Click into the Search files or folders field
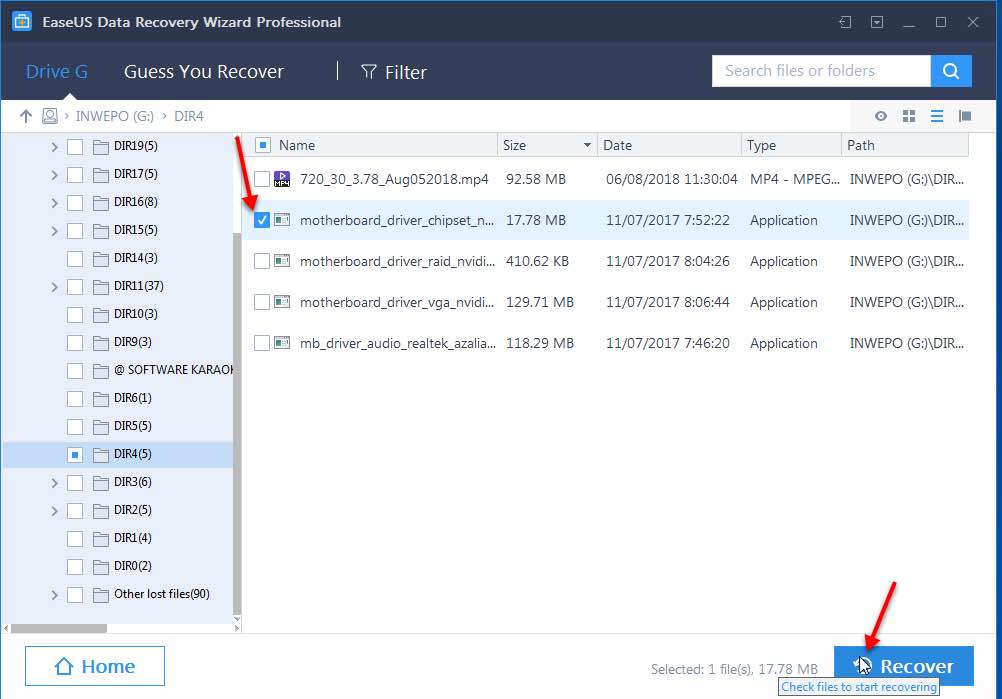 point(820,71)
